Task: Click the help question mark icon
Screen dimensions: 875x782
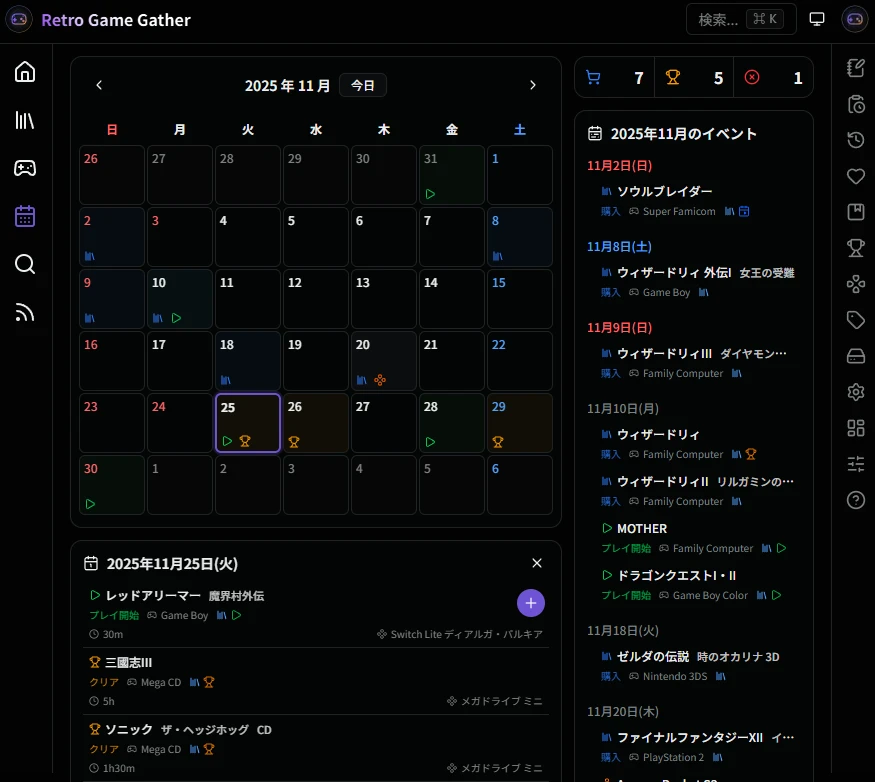Action: click(855, 500)
